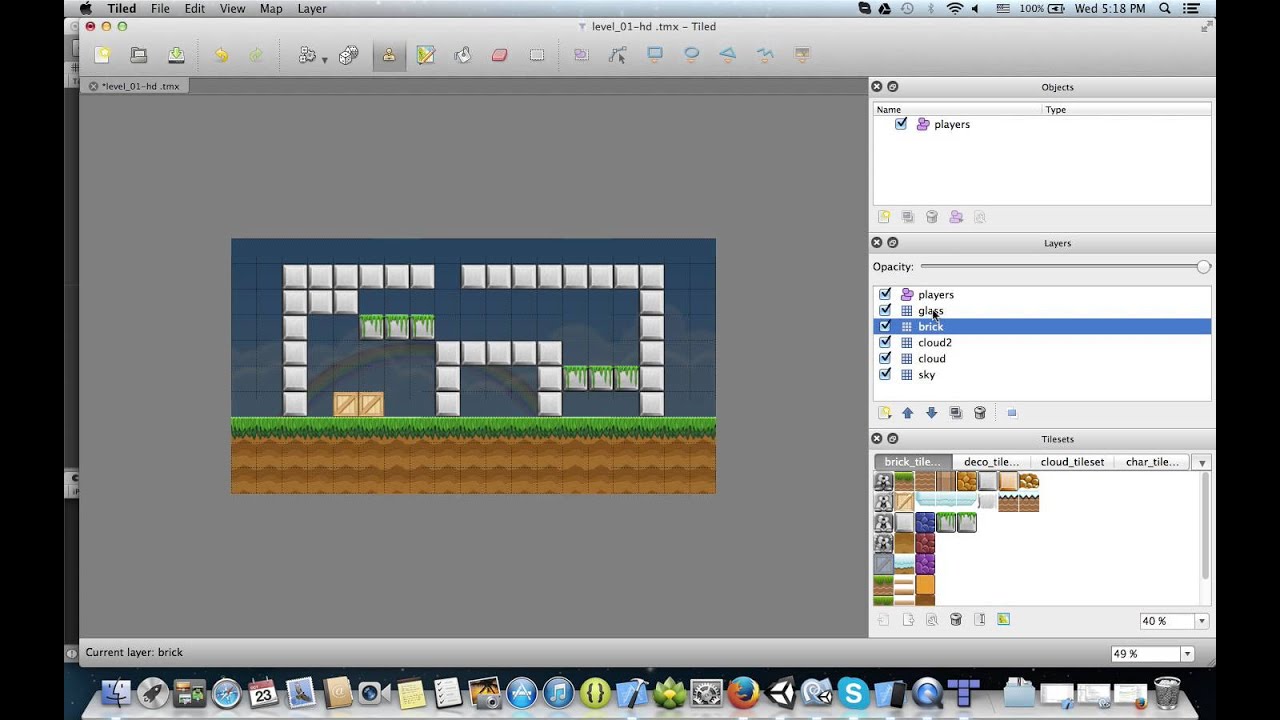
Task: Click the Open file toolbar icon
Action: coord(139,55)
